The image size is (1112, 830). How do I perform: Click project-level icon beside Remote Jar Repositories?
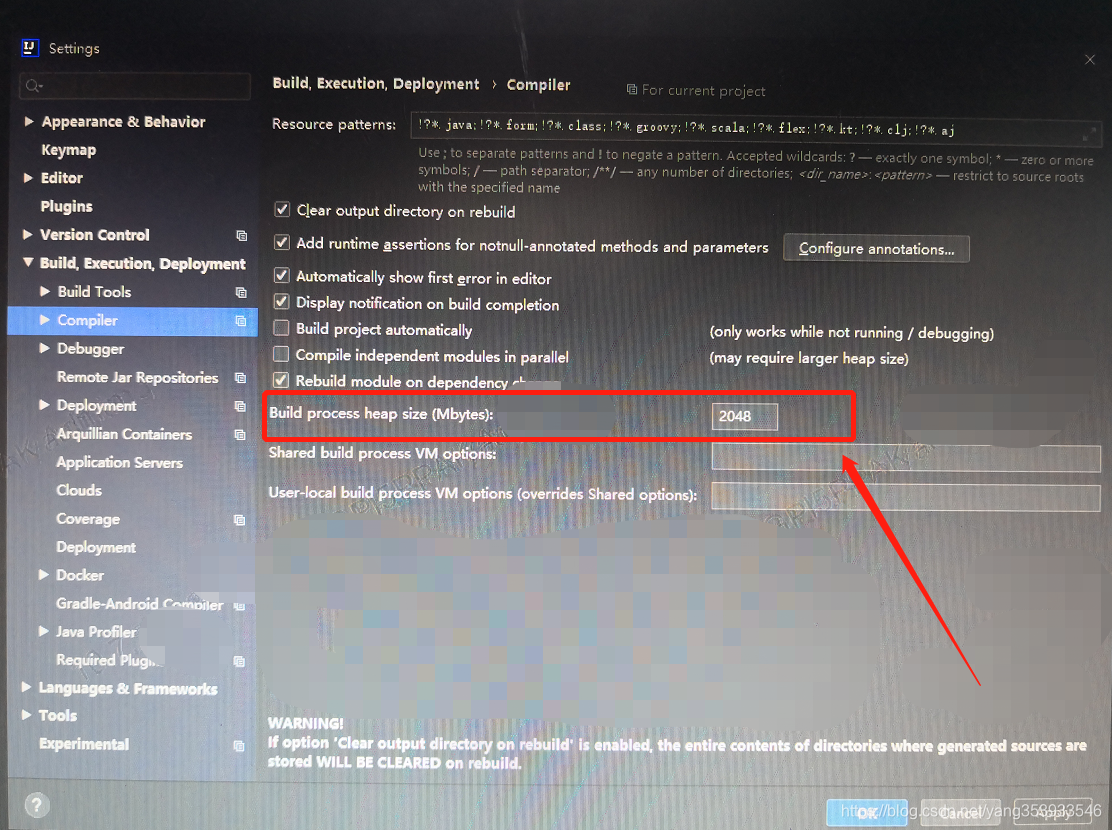click(x=240, y=378)
